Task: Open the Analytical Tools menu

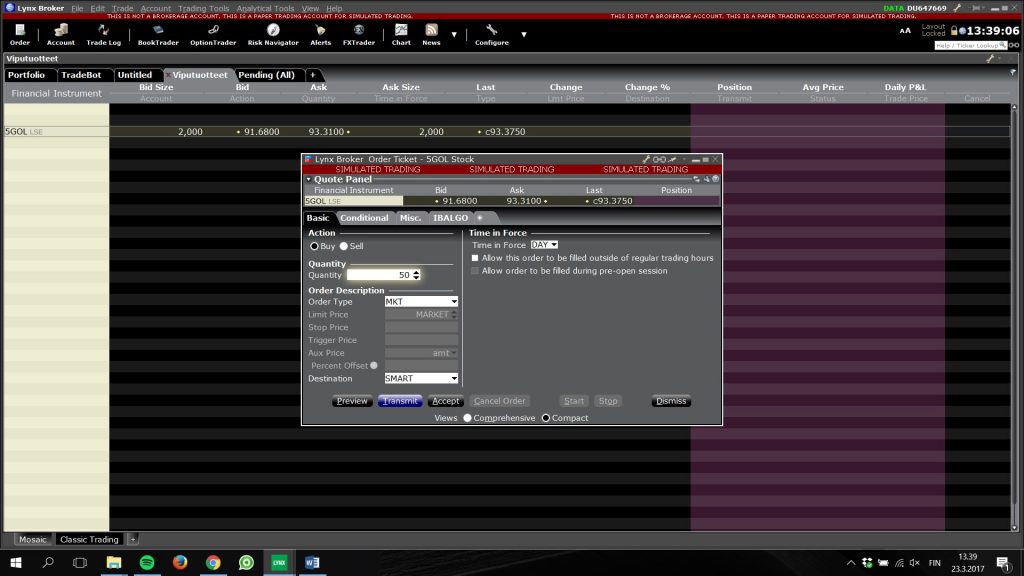Action: click(x=265, y=8)
